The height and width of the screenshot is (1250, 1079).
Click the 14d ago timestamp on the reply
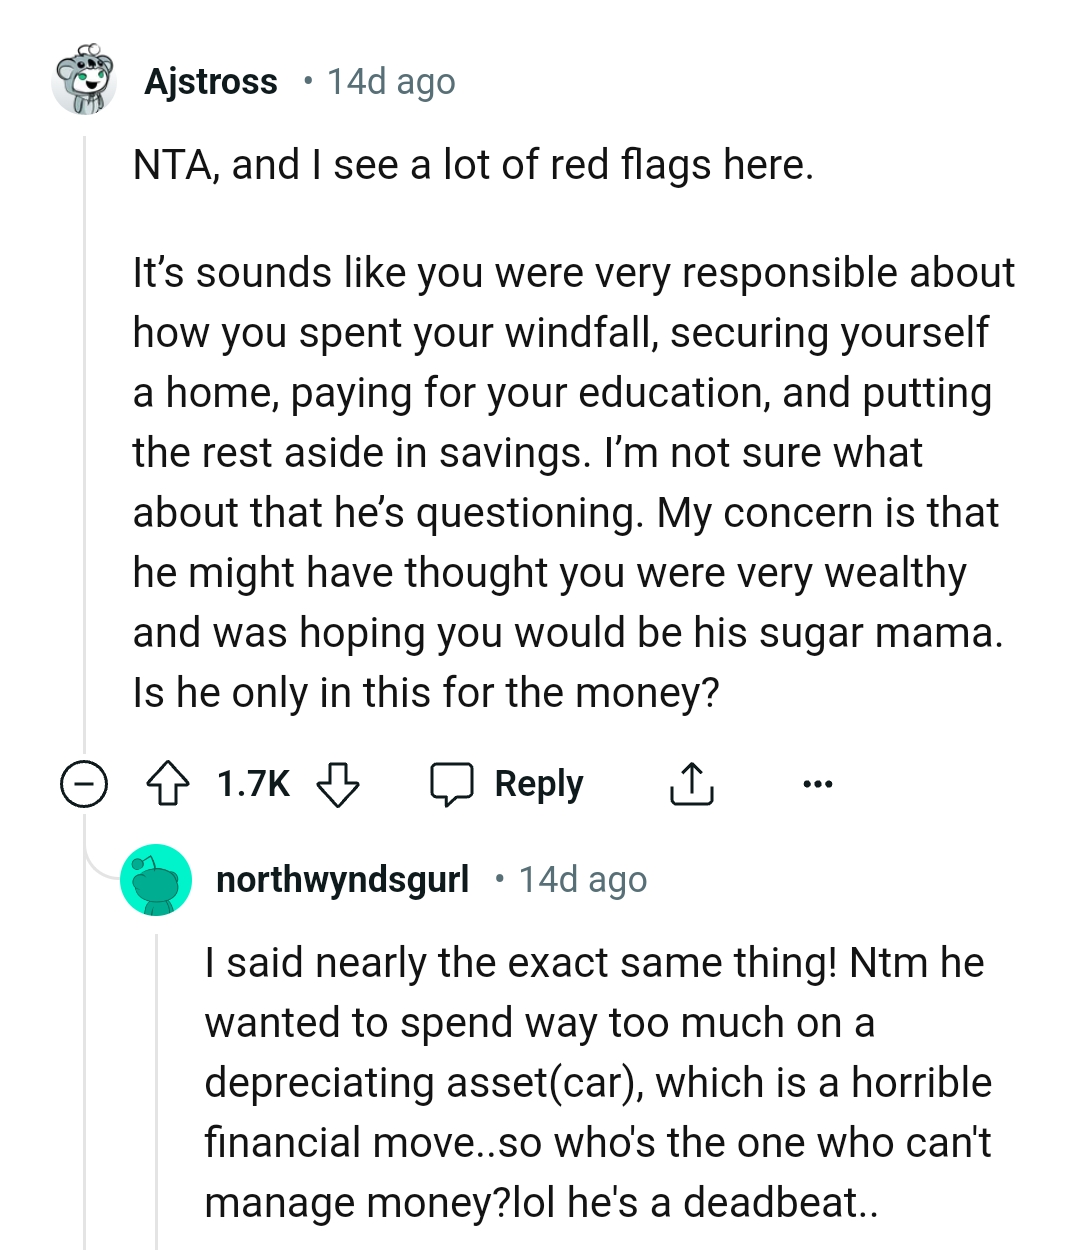(582, 879)
